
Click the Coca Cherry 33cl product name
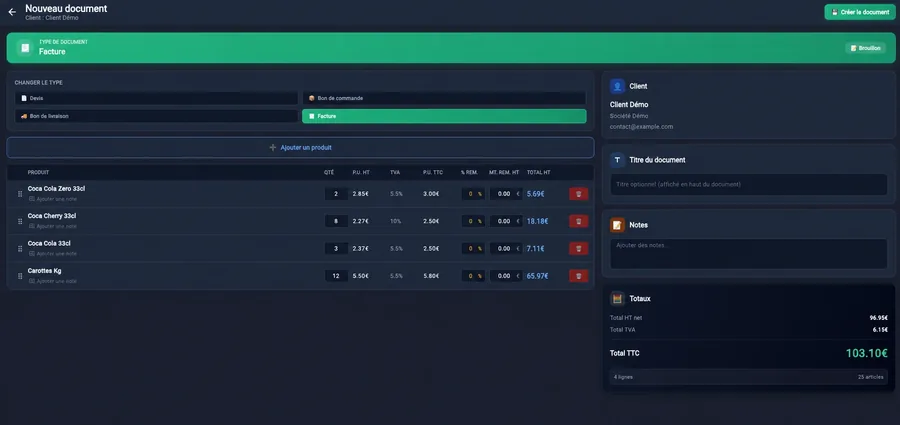52,216
